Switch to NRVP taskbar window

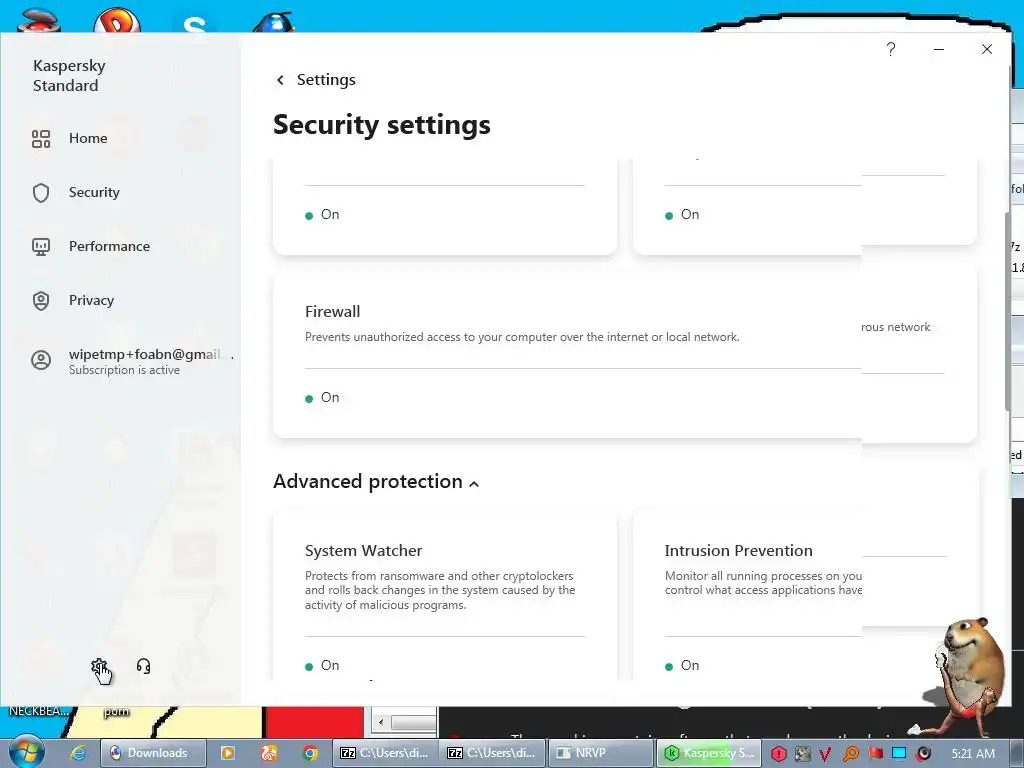point(600,753)
